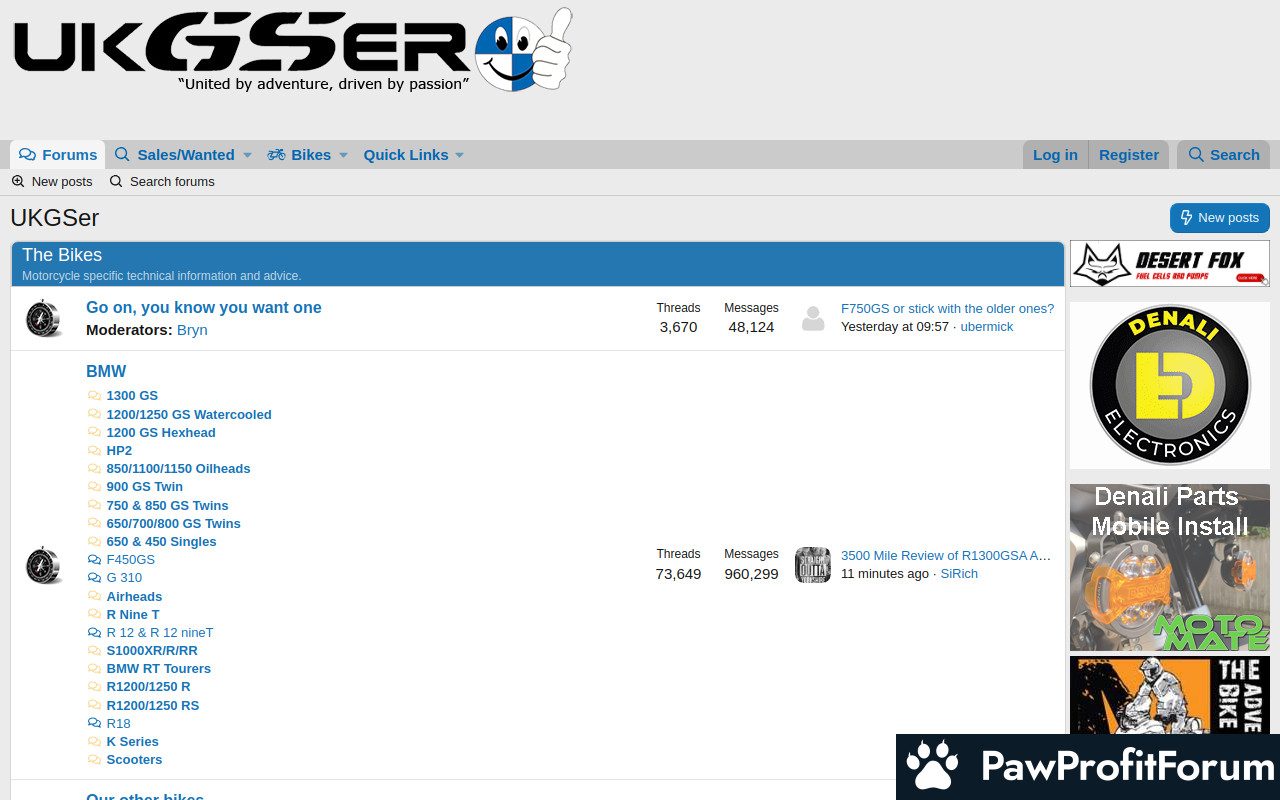Image resolution: width=1280 pixels, height=800 pixels.
Task: Open the R 12 & R 12 nineT subforum
Action: click(160, 633)
